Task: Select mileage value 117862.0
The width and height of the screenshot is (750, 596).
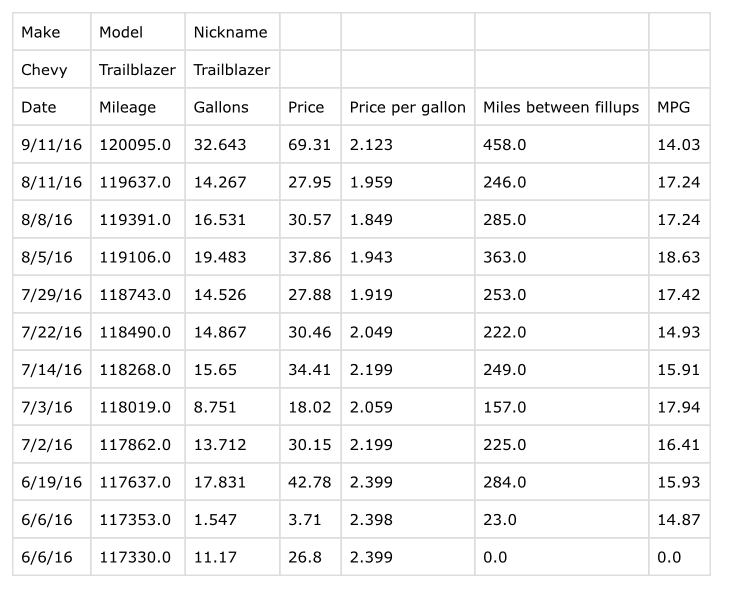Action: tap(138, 444)
